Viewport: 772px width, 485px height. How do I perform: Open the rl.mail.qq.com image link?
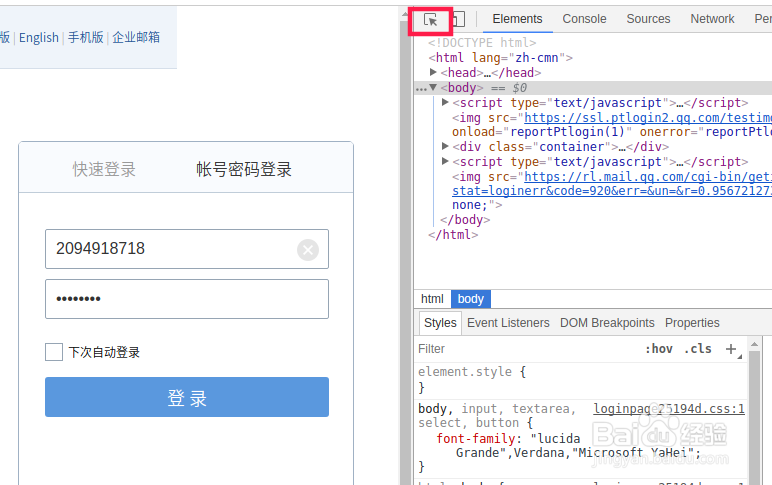point(648,177)
